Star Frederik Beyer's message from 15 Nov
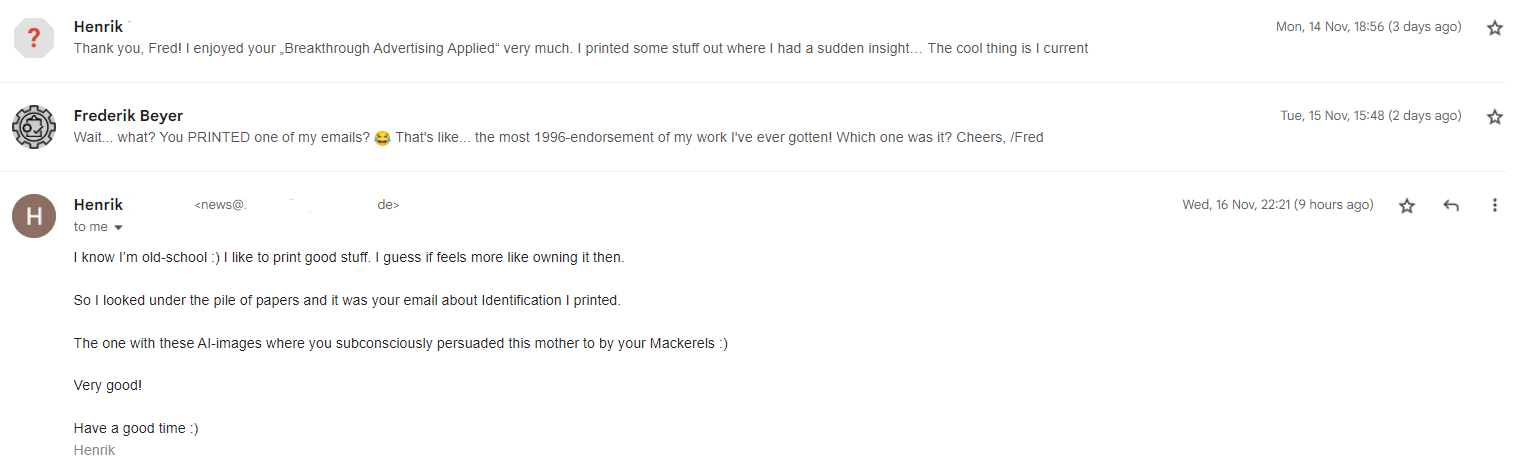 click(x=1494, y=117)
